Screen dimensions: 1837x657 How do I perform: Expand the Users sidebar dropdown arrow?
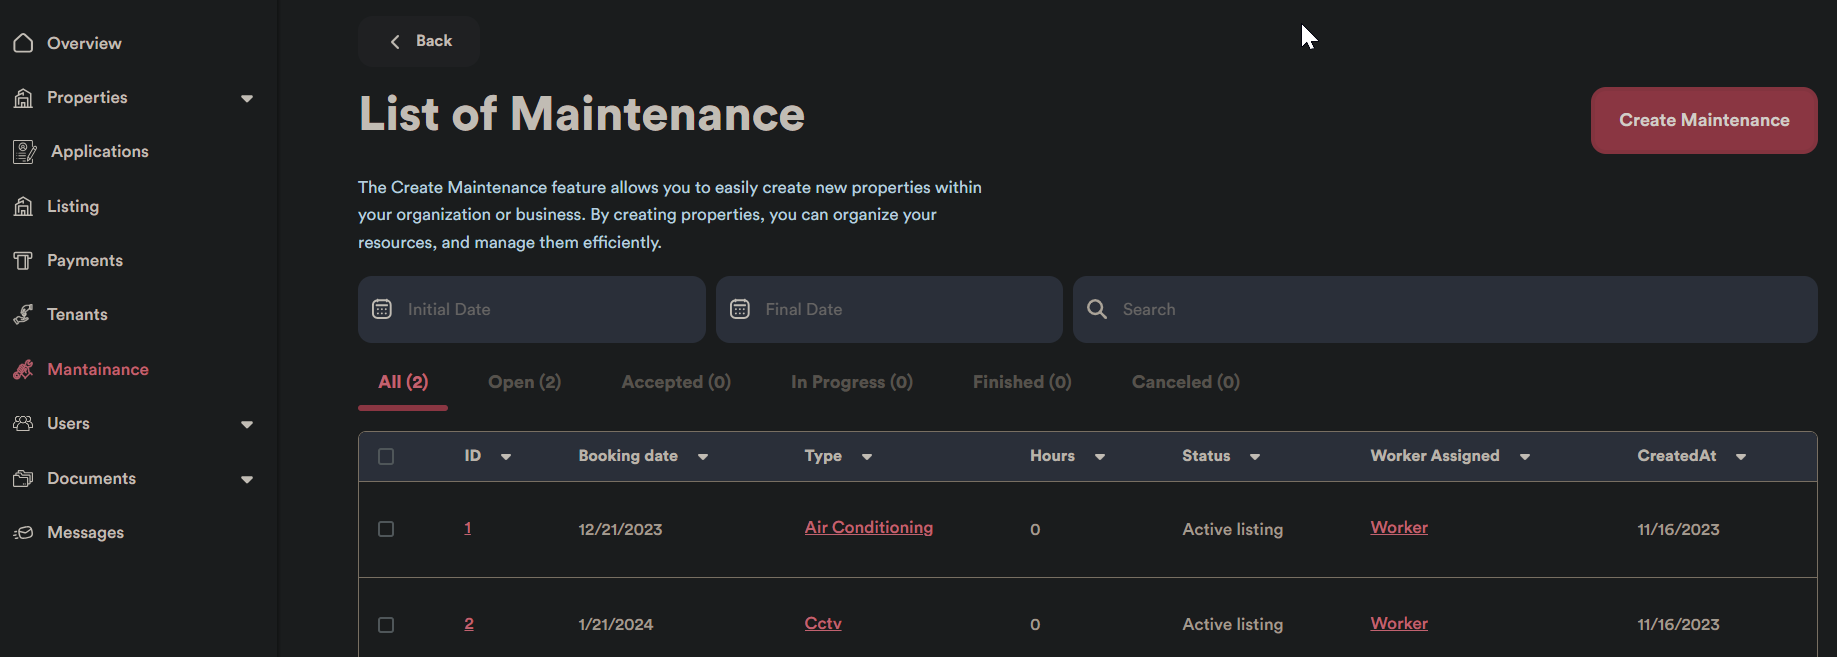[247, 424]
